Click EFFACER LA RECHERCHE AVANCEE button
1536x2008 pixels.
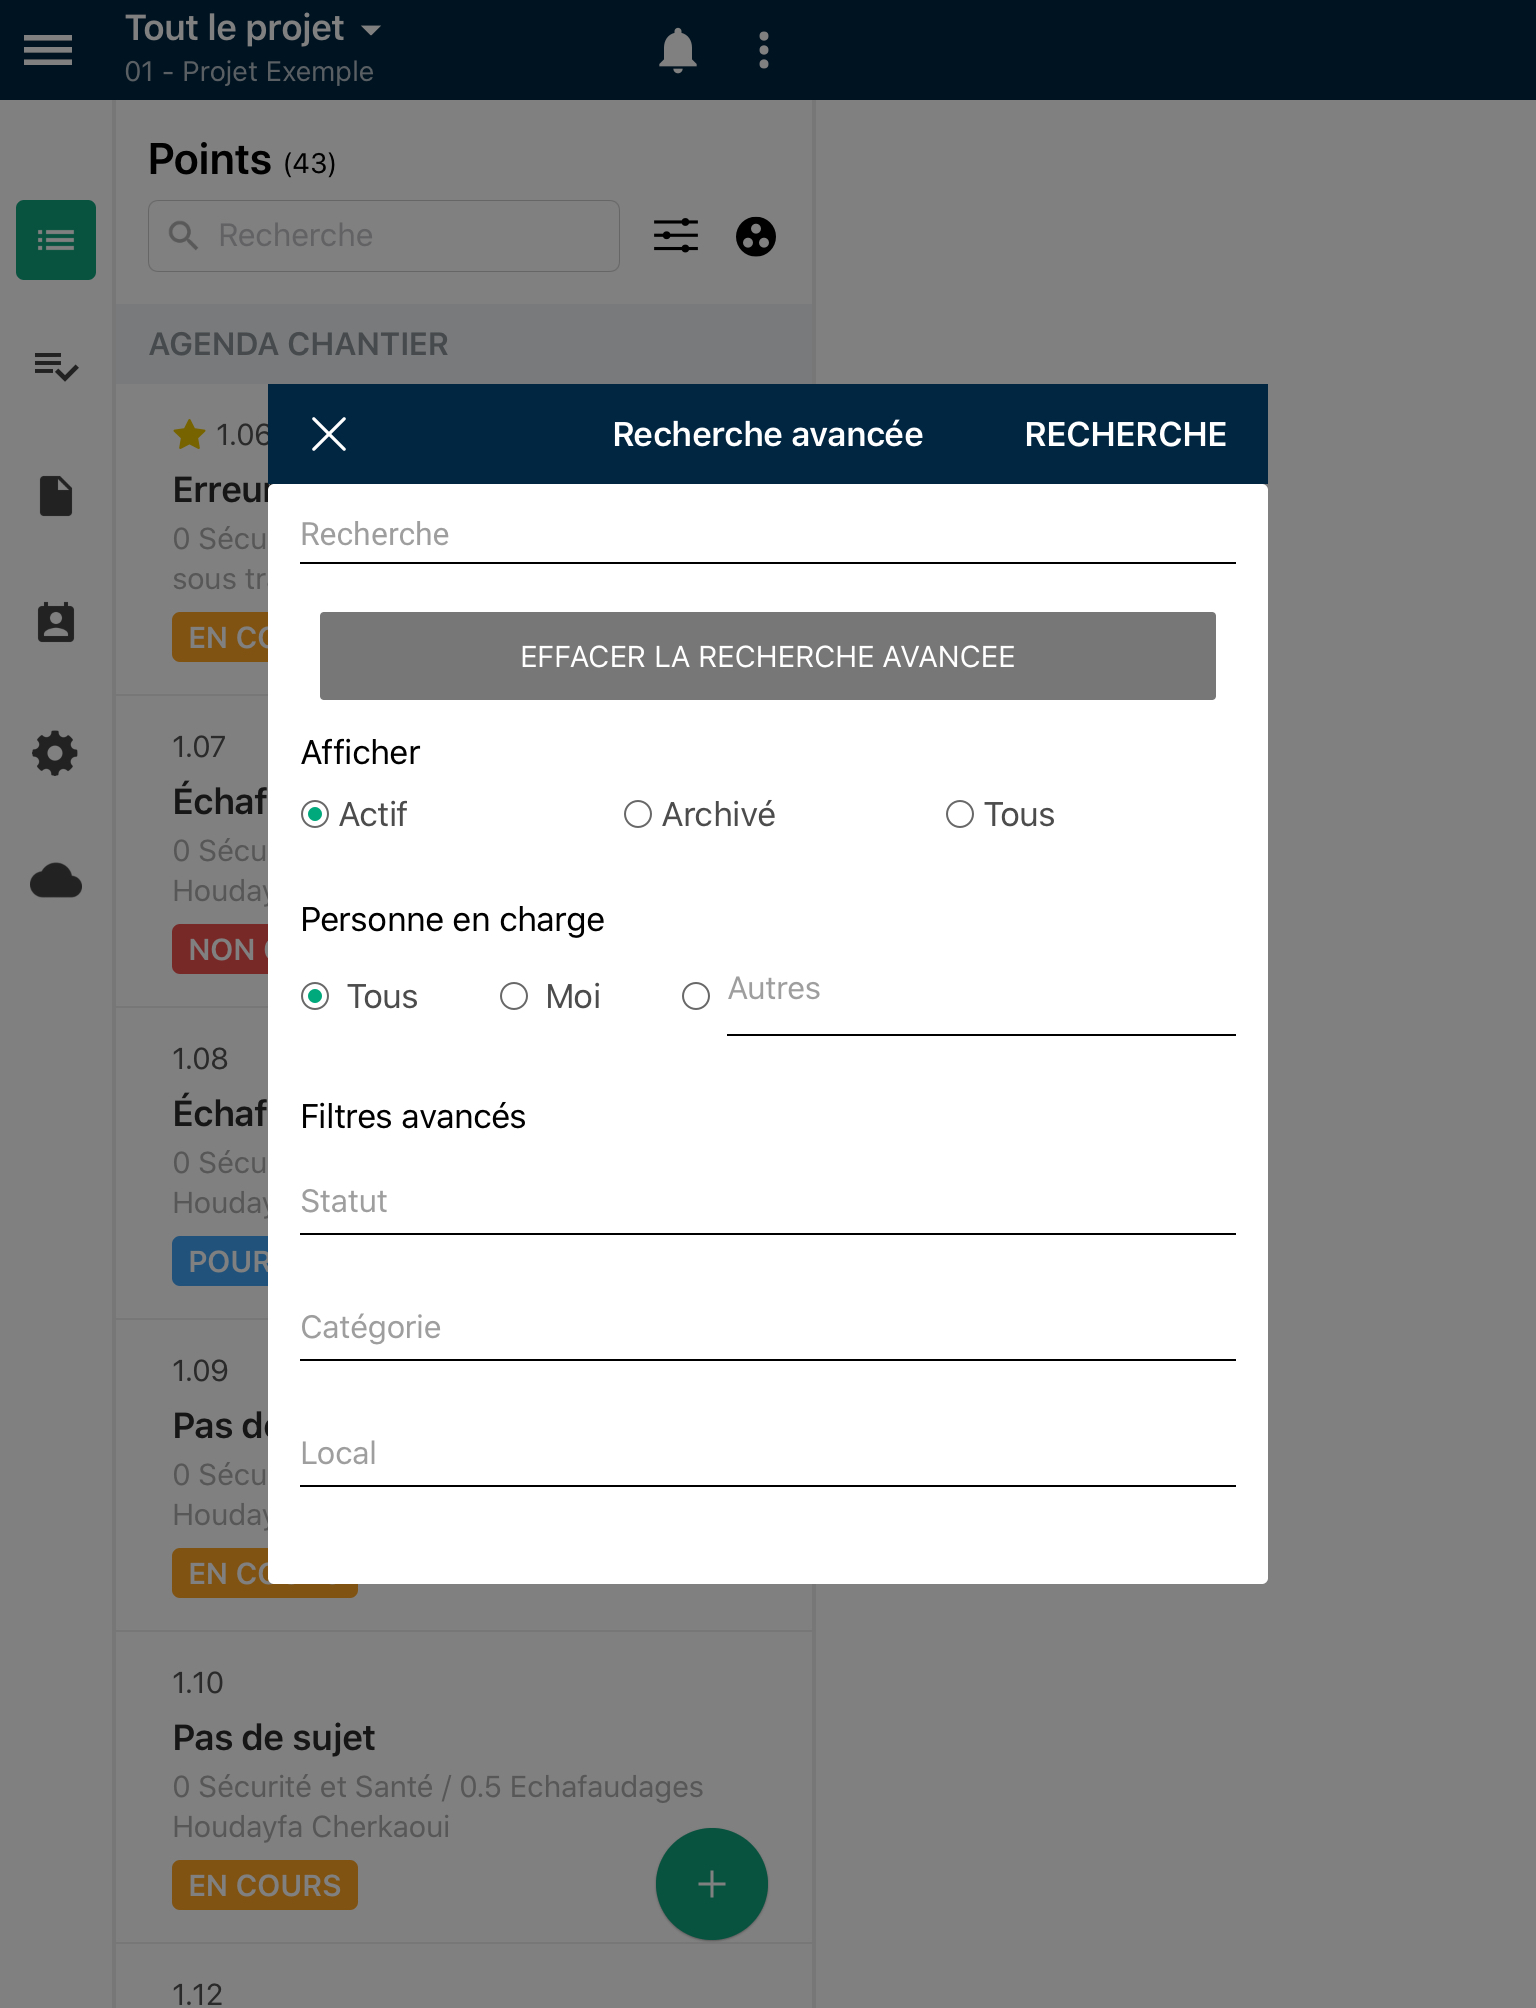[768, 656]
